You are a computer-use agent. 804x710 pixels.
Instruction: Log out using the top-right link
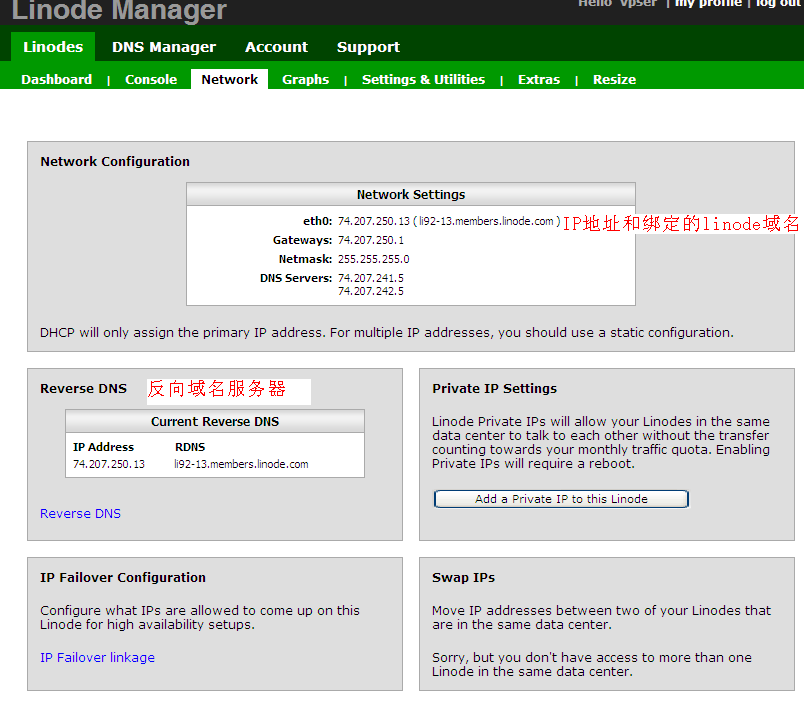click(x=779, y=4)
